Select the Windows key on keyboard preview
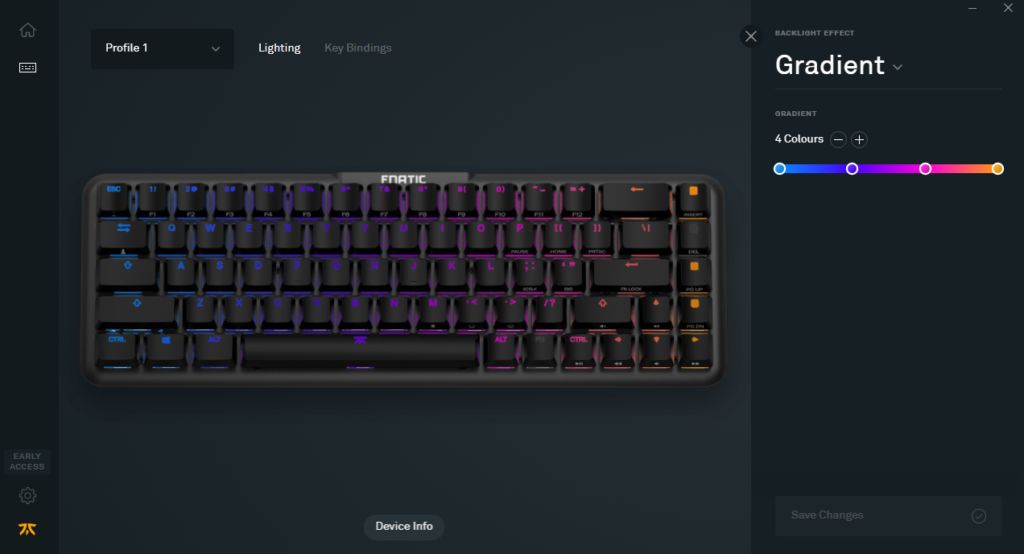The height and width of the screenshot is (554, 1024). click(165, 350)
